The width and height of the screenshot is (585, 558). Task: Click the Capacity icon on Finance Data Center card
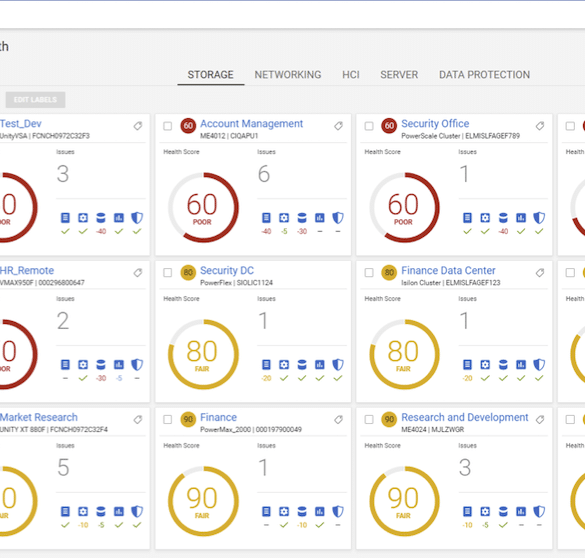point(503,364)
